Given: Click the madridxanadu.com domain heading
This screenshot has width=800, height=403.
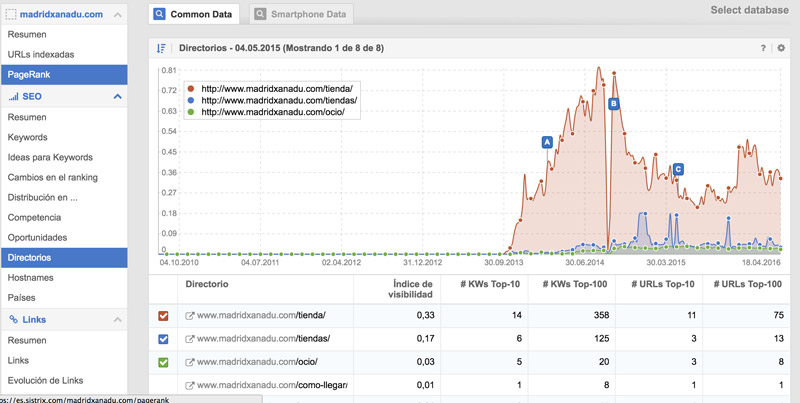Looking at the screenshot, I should (61, 15).
